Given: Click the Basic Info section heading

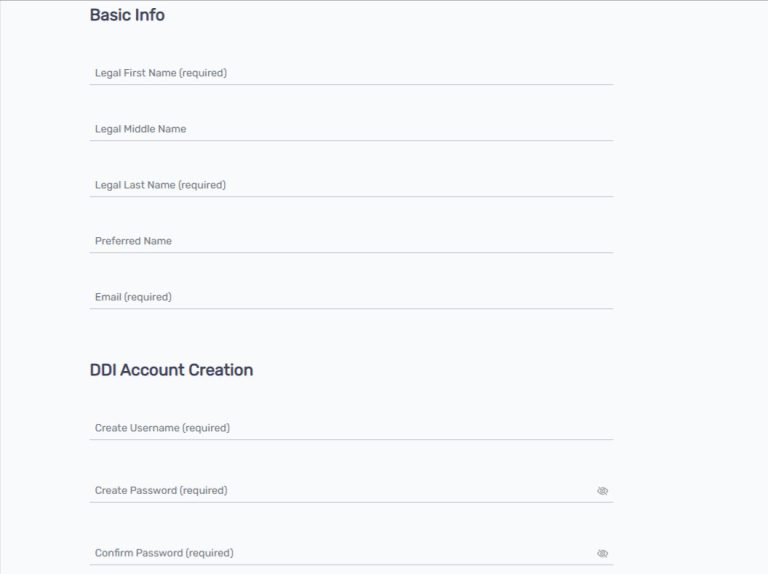Looking at the screenshot, I should (x=127, y=15).
